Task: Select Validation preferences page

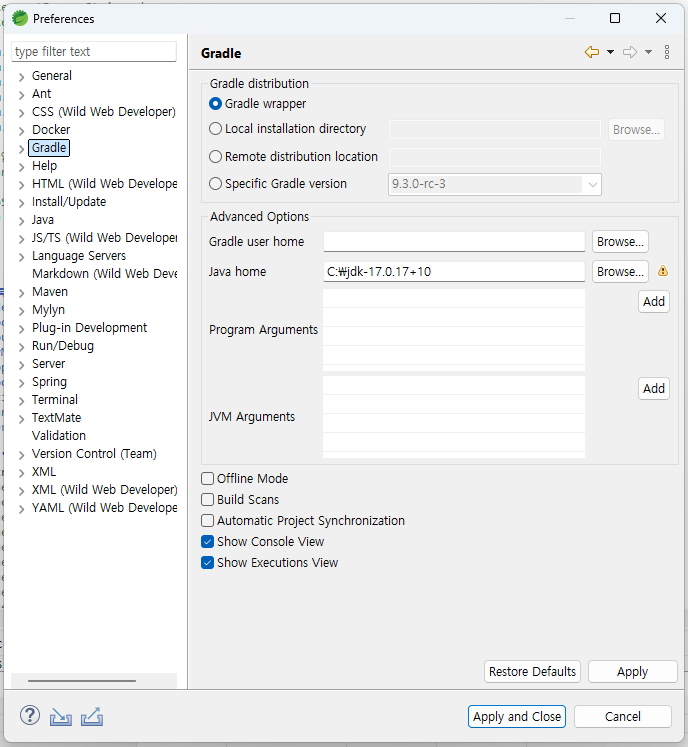Action: tap(59, 435)
